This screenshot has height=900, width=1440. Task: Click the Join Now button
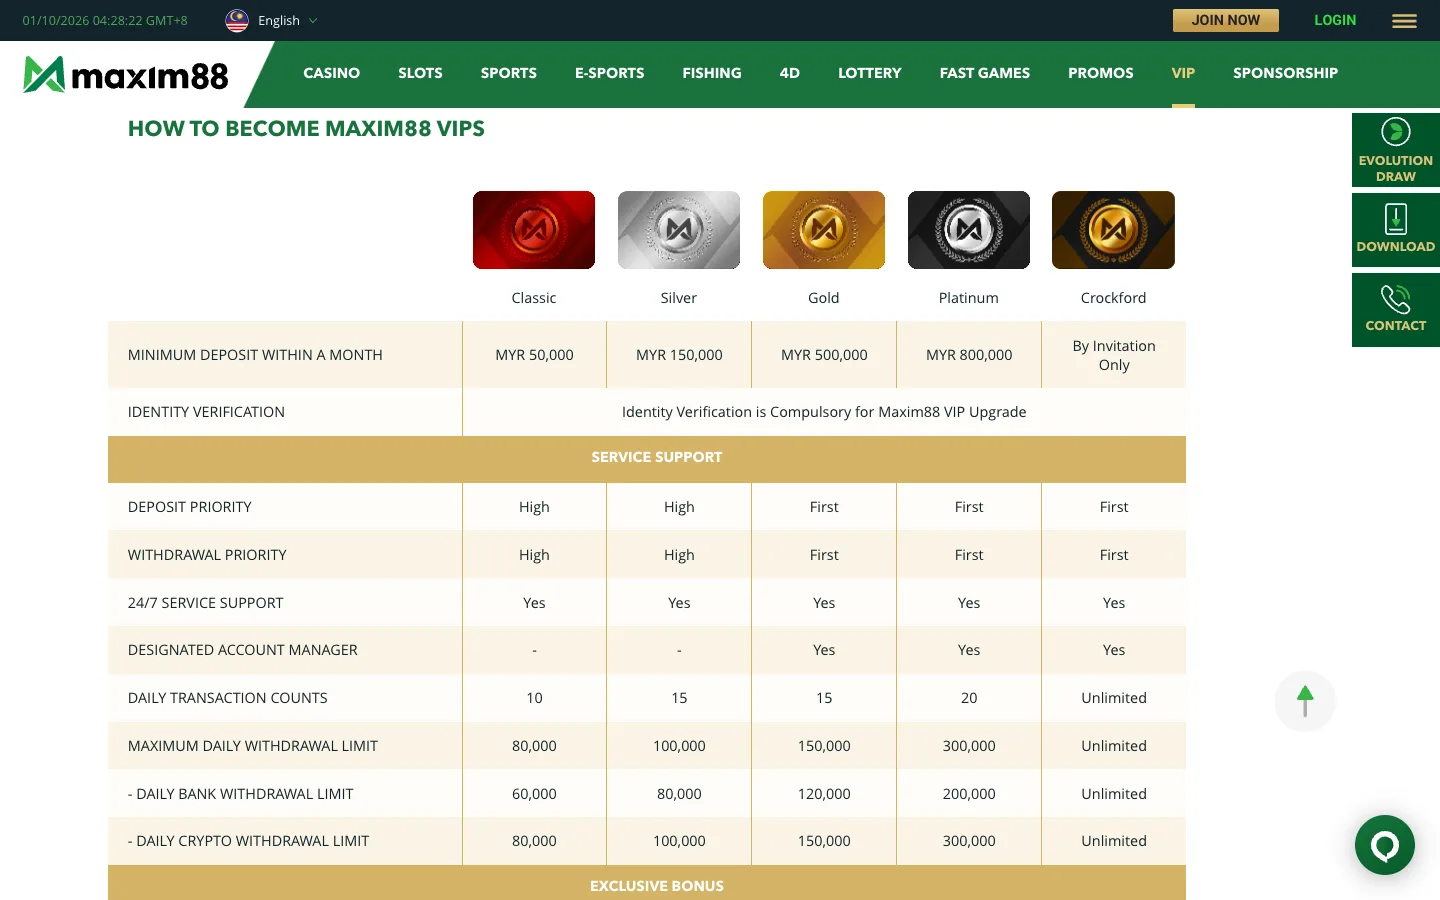[1226, 20]
